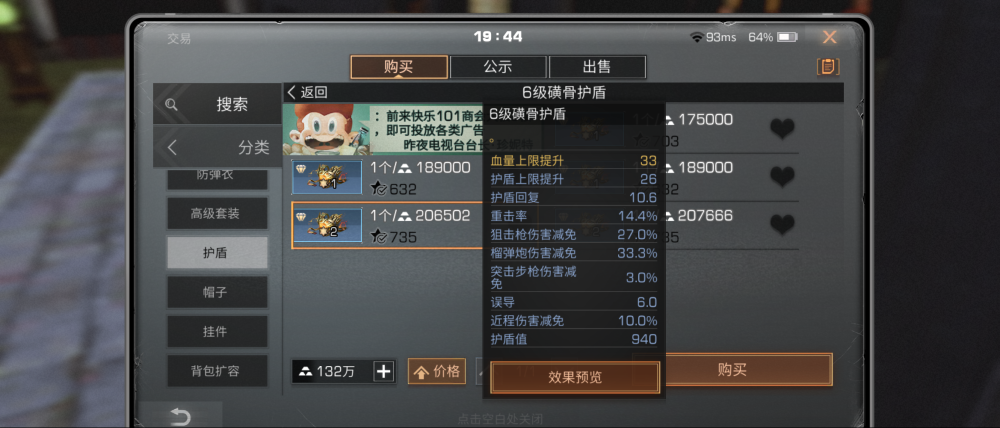
Task: Click the magnifier search icon
Action: pyautogui.click(x=171, y=105)
